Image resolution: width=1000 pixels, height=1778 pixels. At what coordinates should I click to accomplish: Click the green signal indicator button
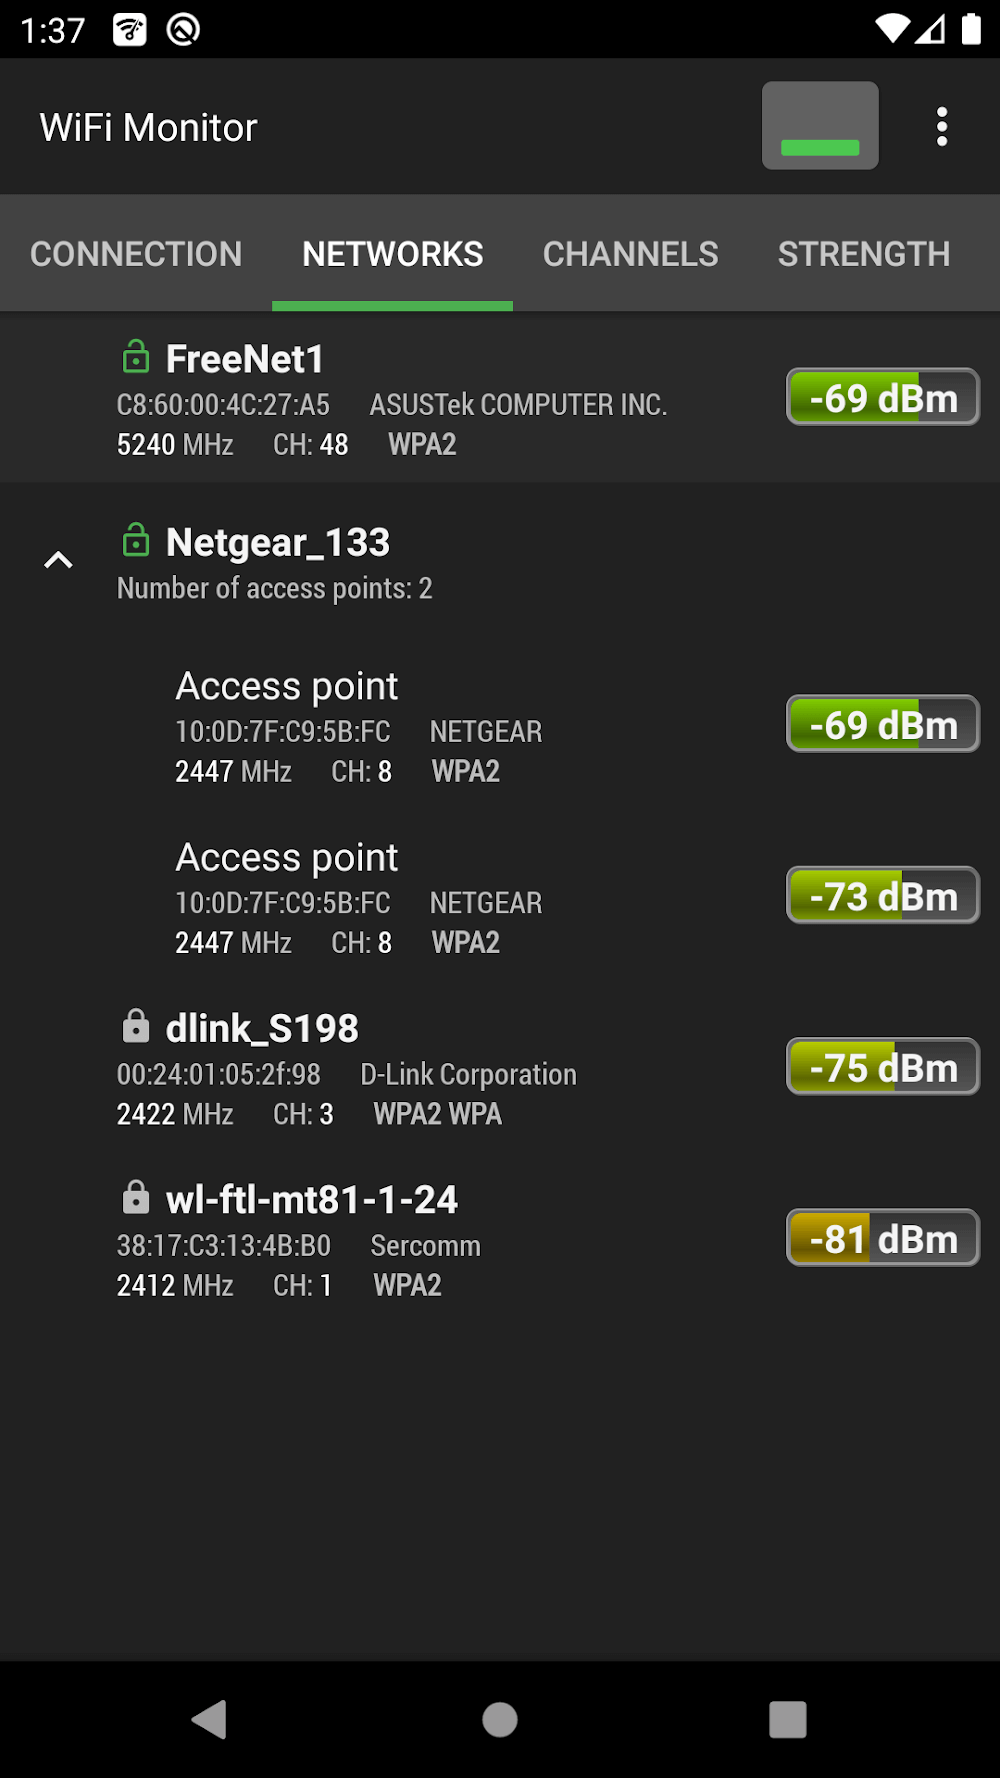click(x=820, y=126)
